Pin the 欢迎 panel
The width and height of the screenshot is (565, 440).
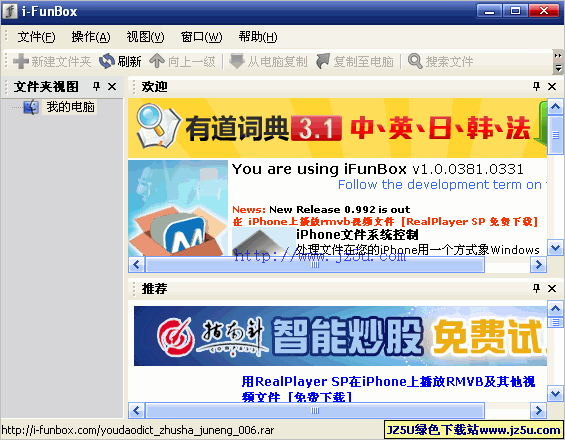click(x=537, y=86)
